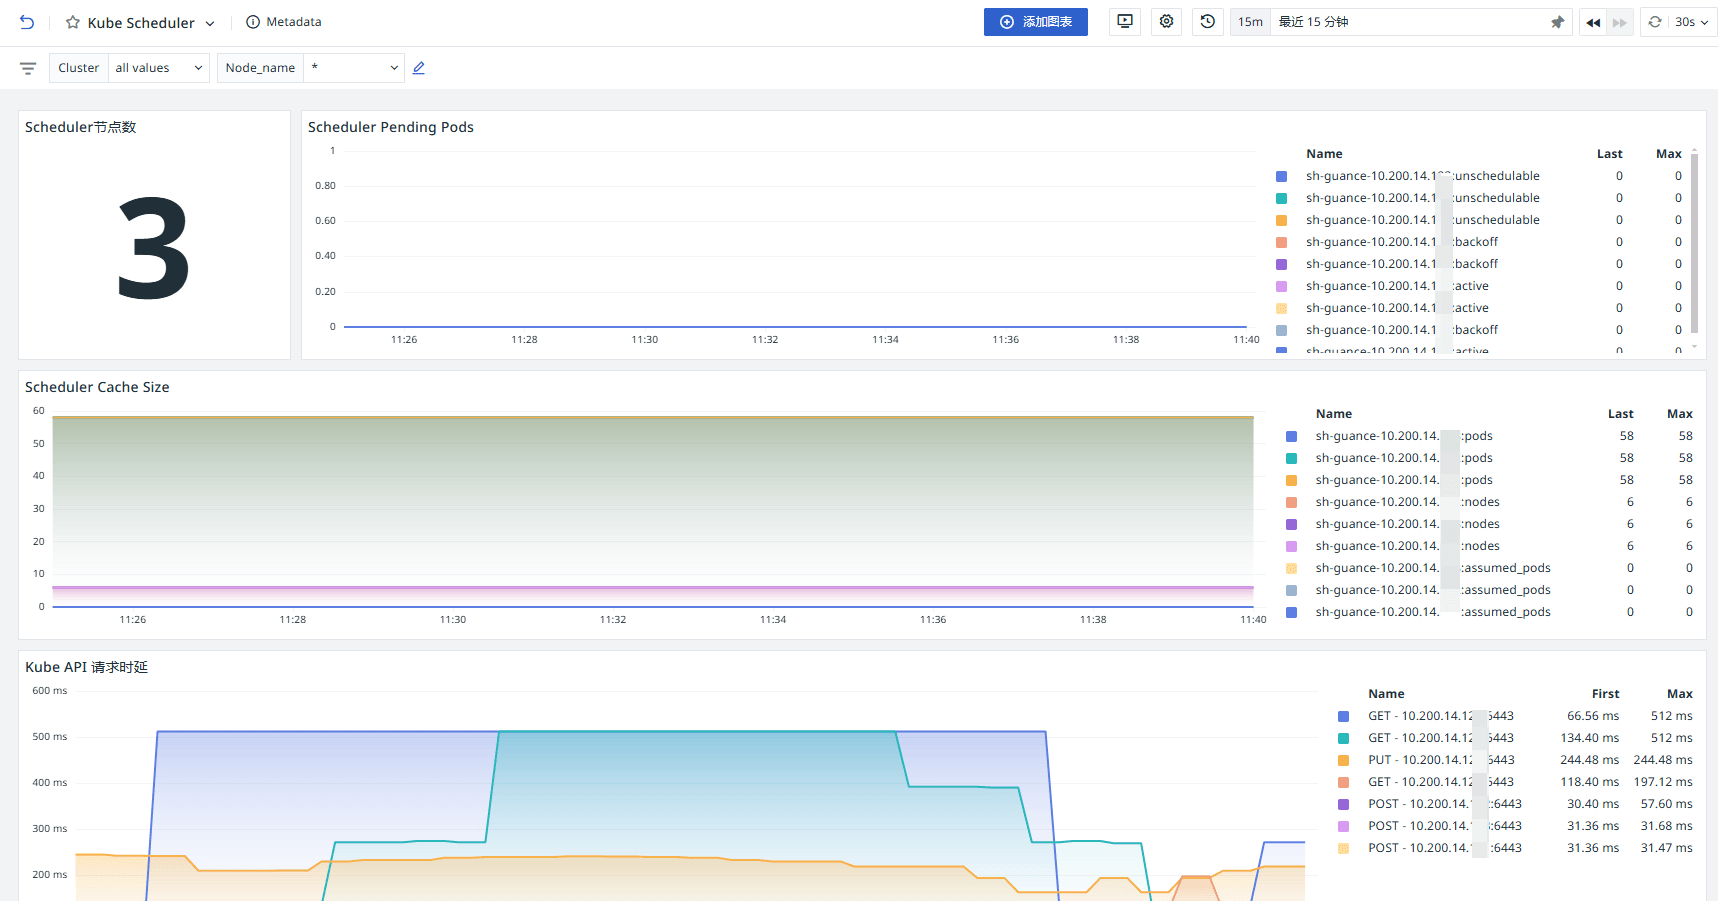Step time range backward with rewind icon
The image size is (1718, 901).
coord(1593,22)
